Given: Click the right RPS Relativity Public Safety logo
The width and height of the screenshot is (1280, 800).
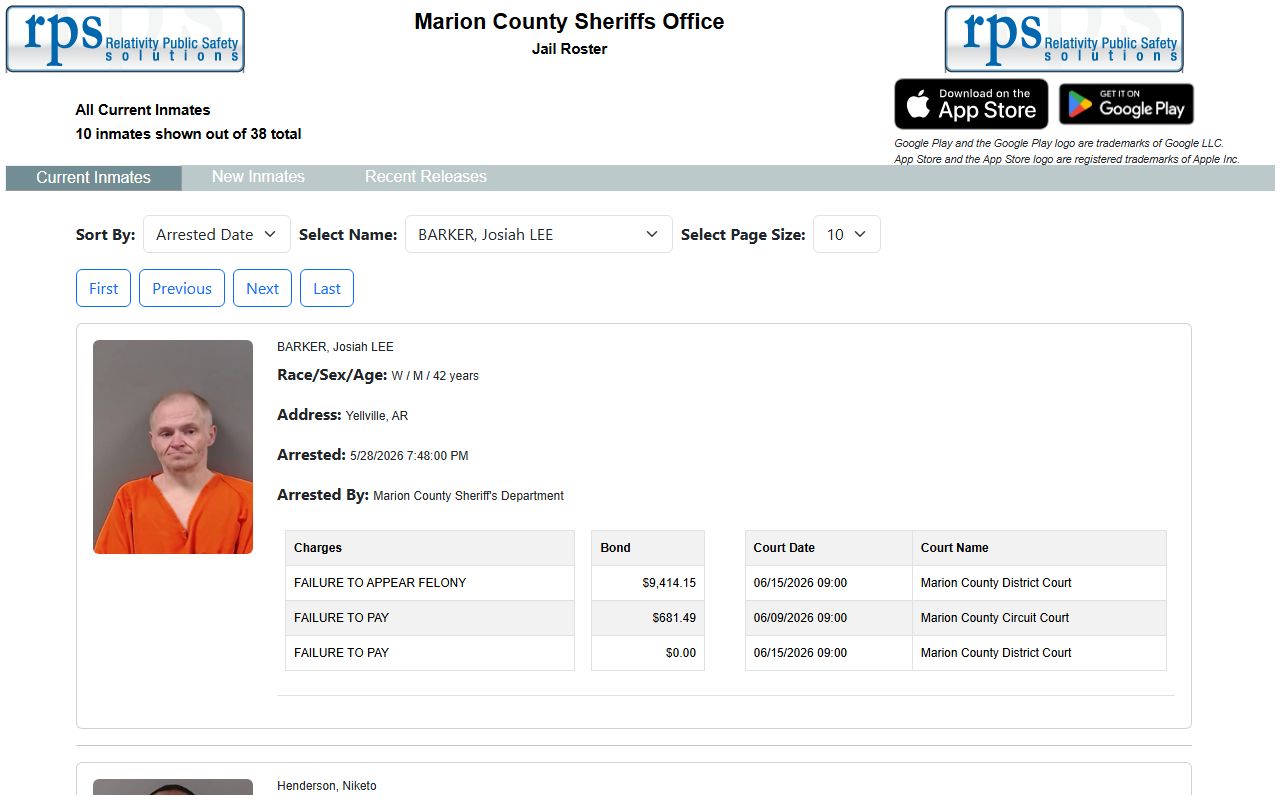Looking at the screenshot, I should pyautogui.click(x=1064, y=39).
